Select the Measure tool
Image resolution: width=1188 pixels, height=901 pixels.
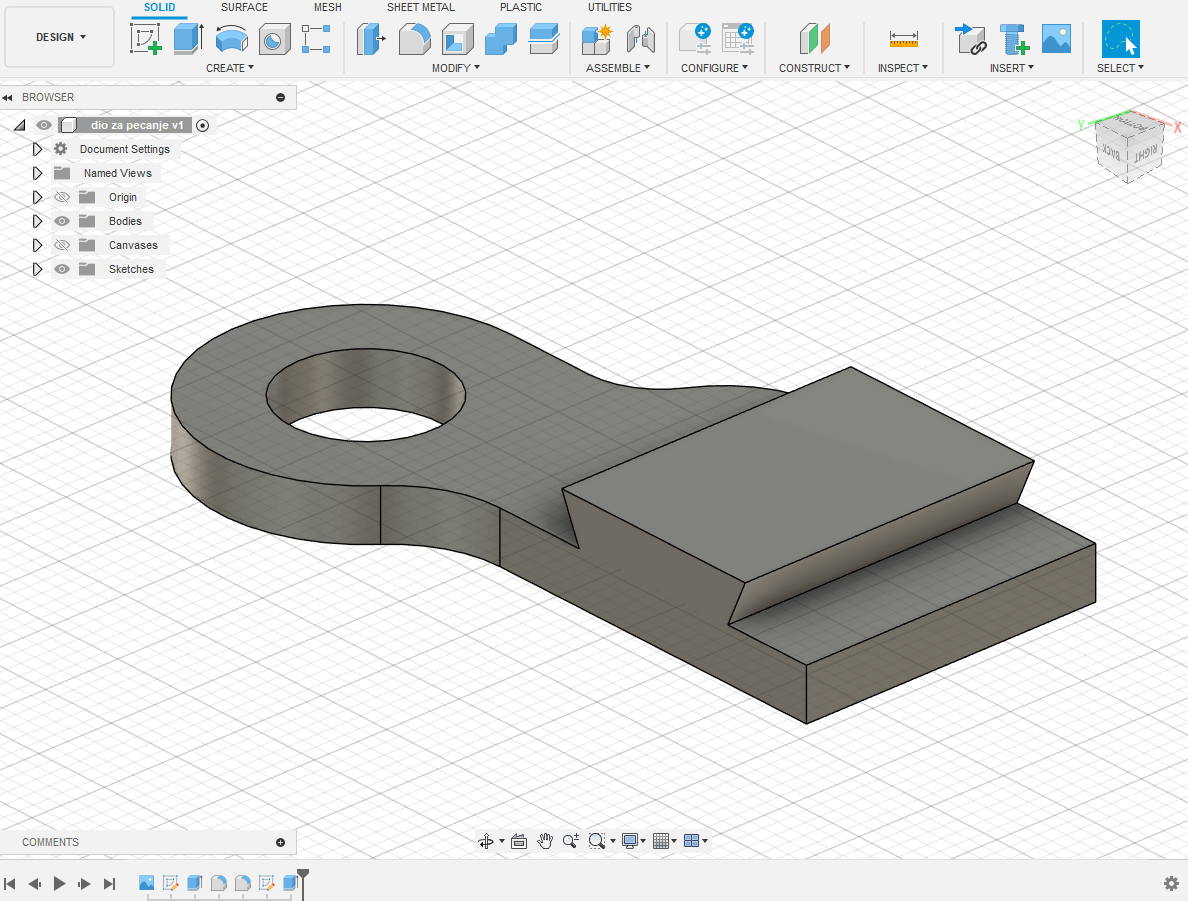[x=903, y=39]
